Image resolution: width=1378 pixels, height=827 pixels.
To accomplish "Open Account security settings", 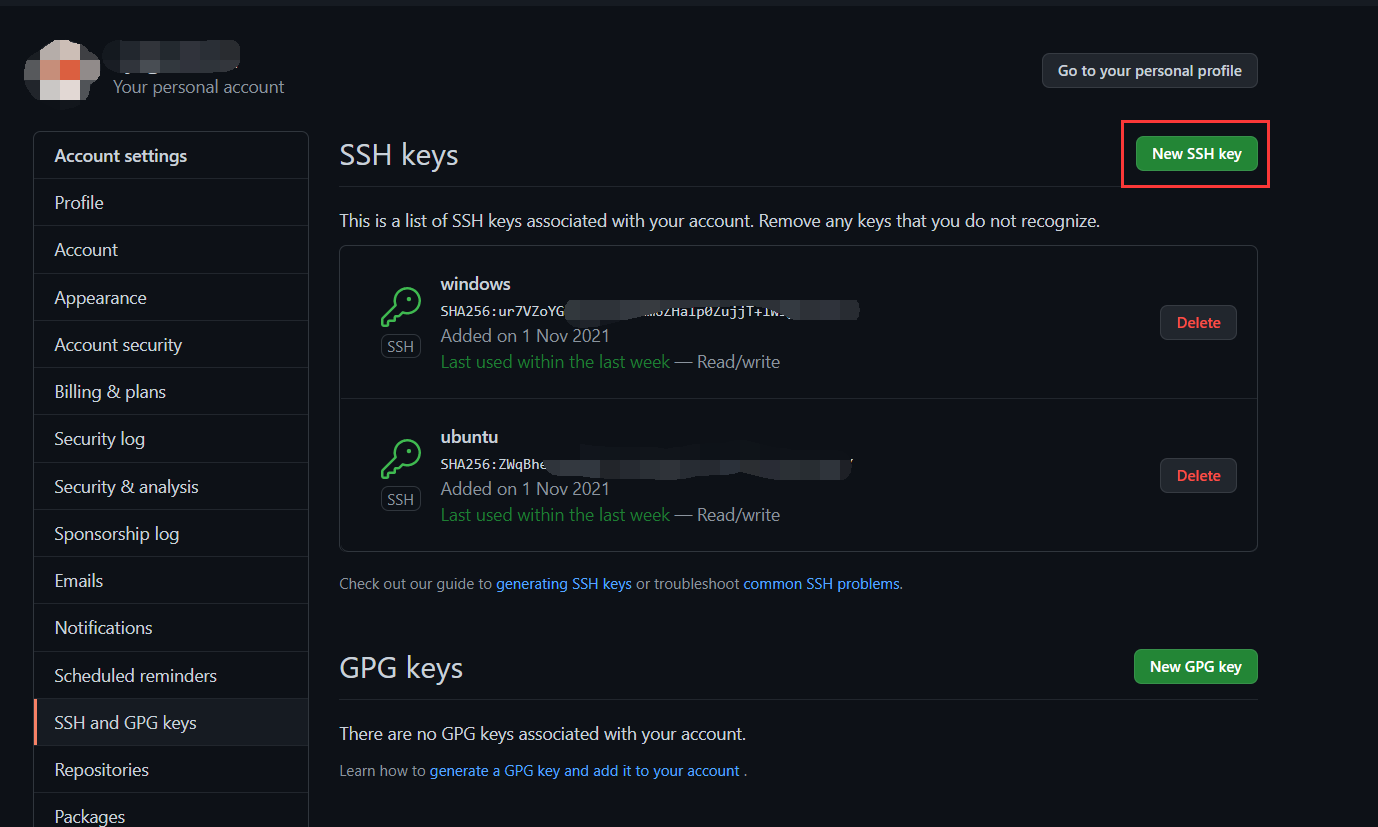I will click(117, 344).
